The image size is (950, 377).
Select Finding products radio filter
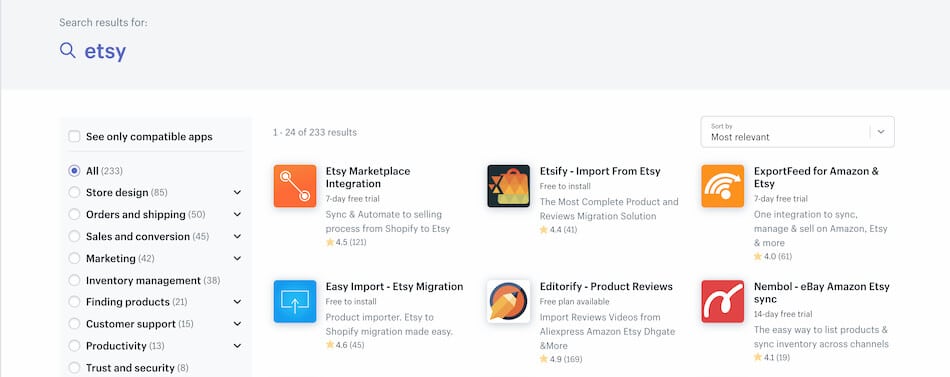point(74,302)
